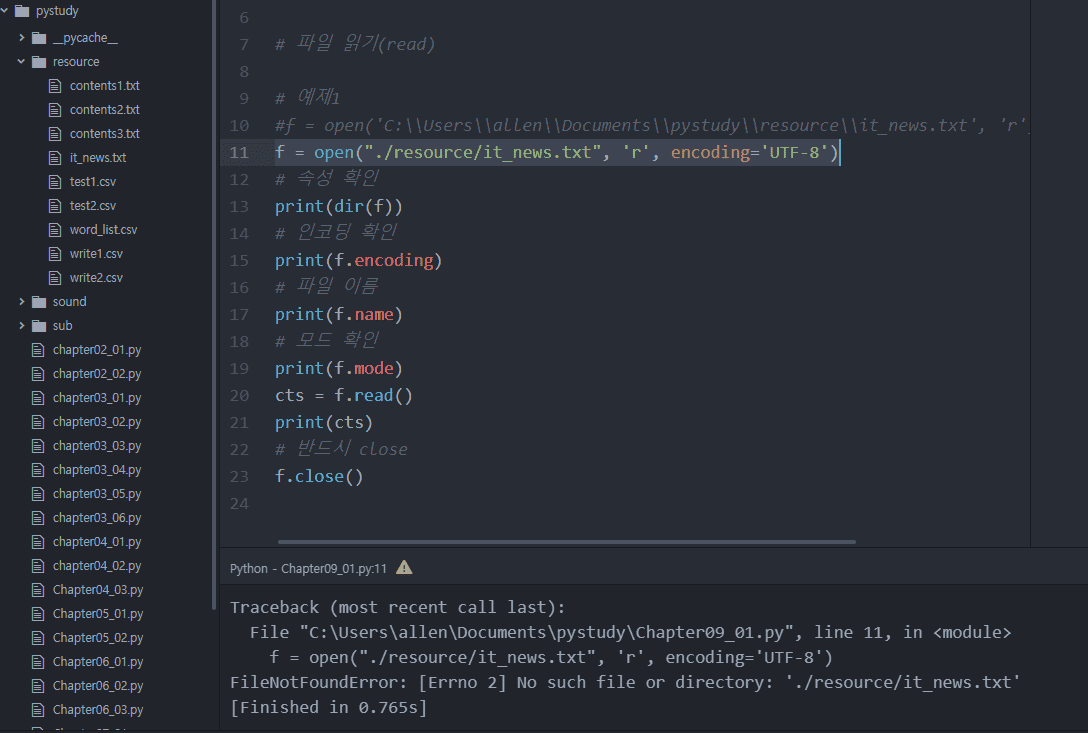Open contents3.txt in the sidebar
This screenshot has width=1088, height=733.
click(105, 133)
